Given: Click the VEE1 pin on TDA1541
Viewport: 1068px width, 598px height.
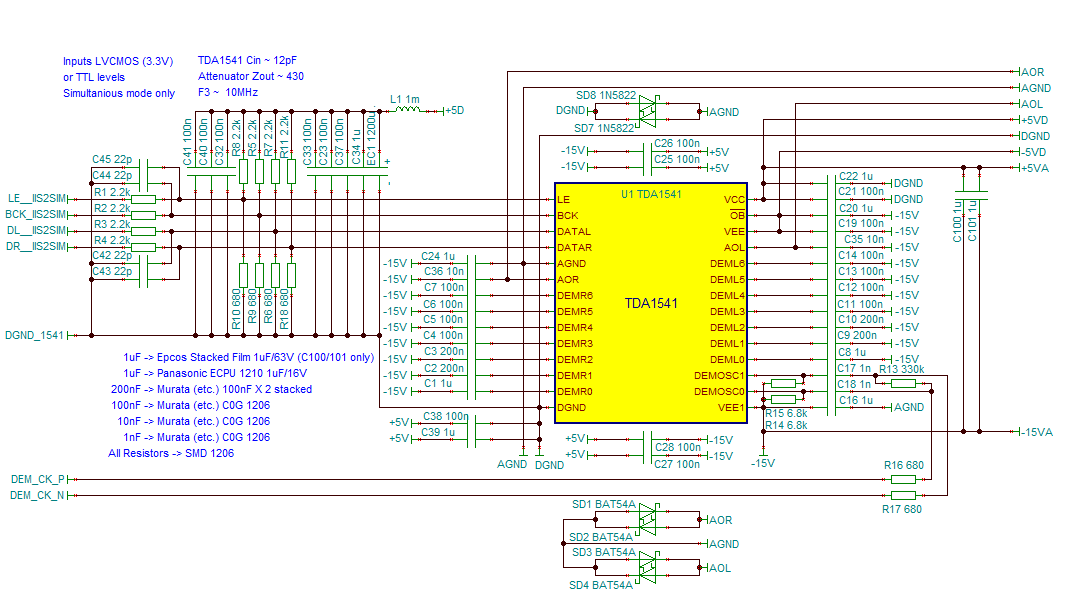Looking at the screenshot, I should 732,407.
